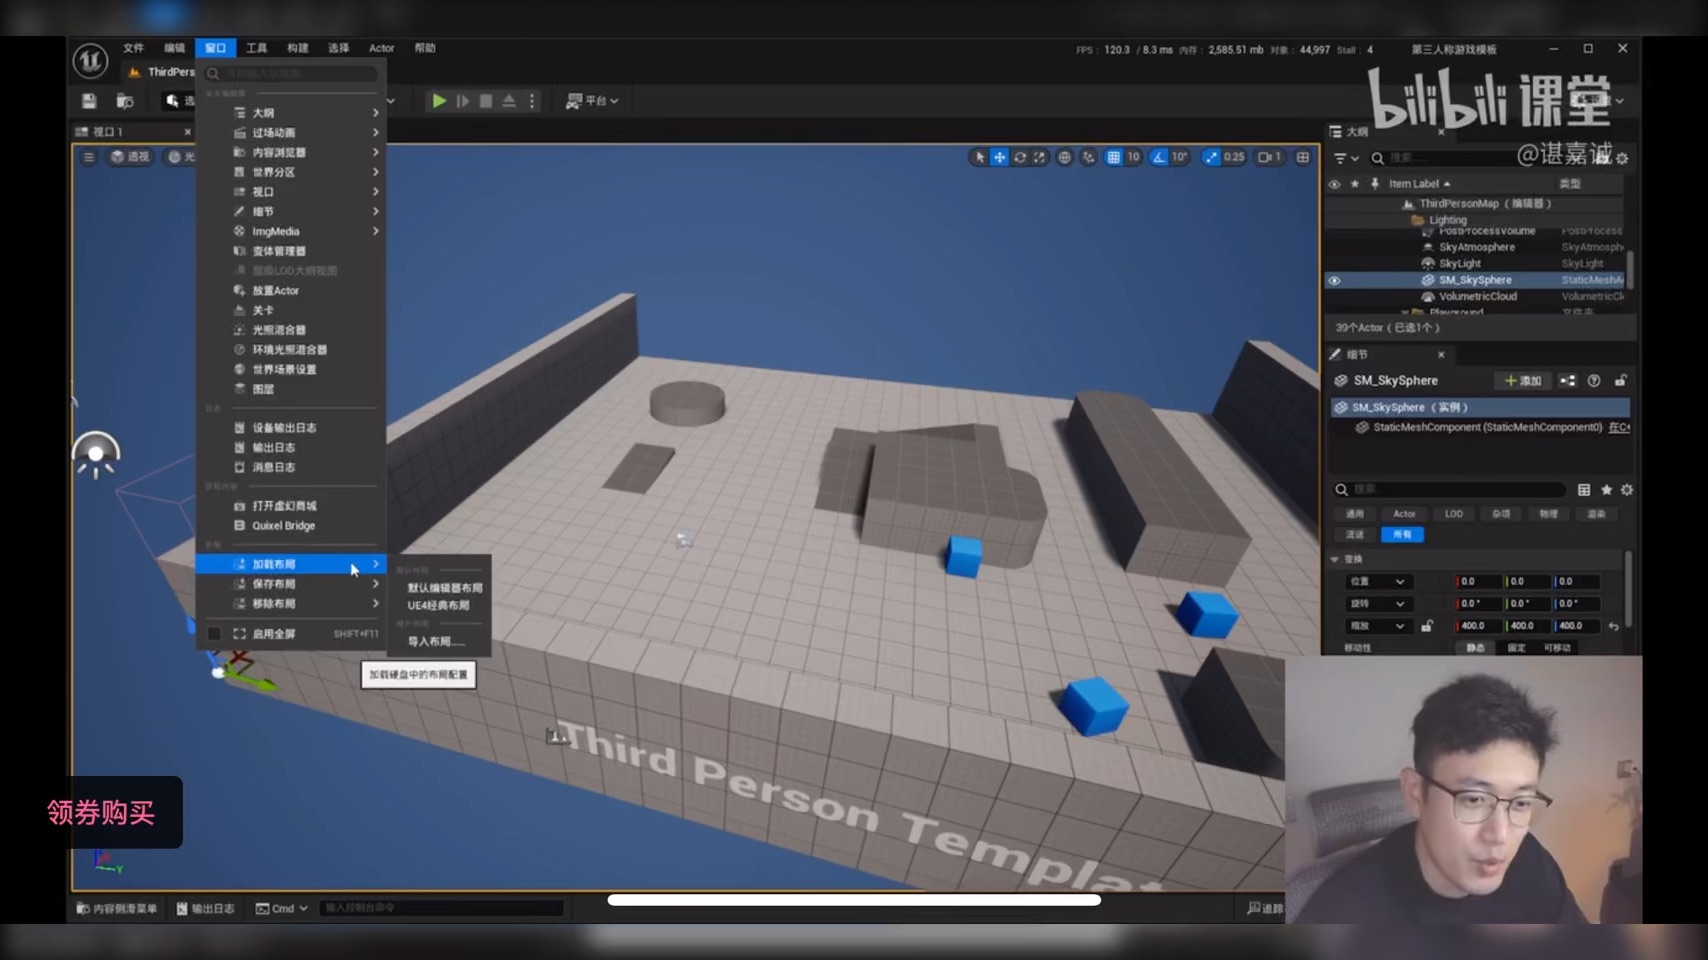The image size is (1708, 960).
Task: Enable 启用全屏 checkbox
Action: click(x=214, y=634)
